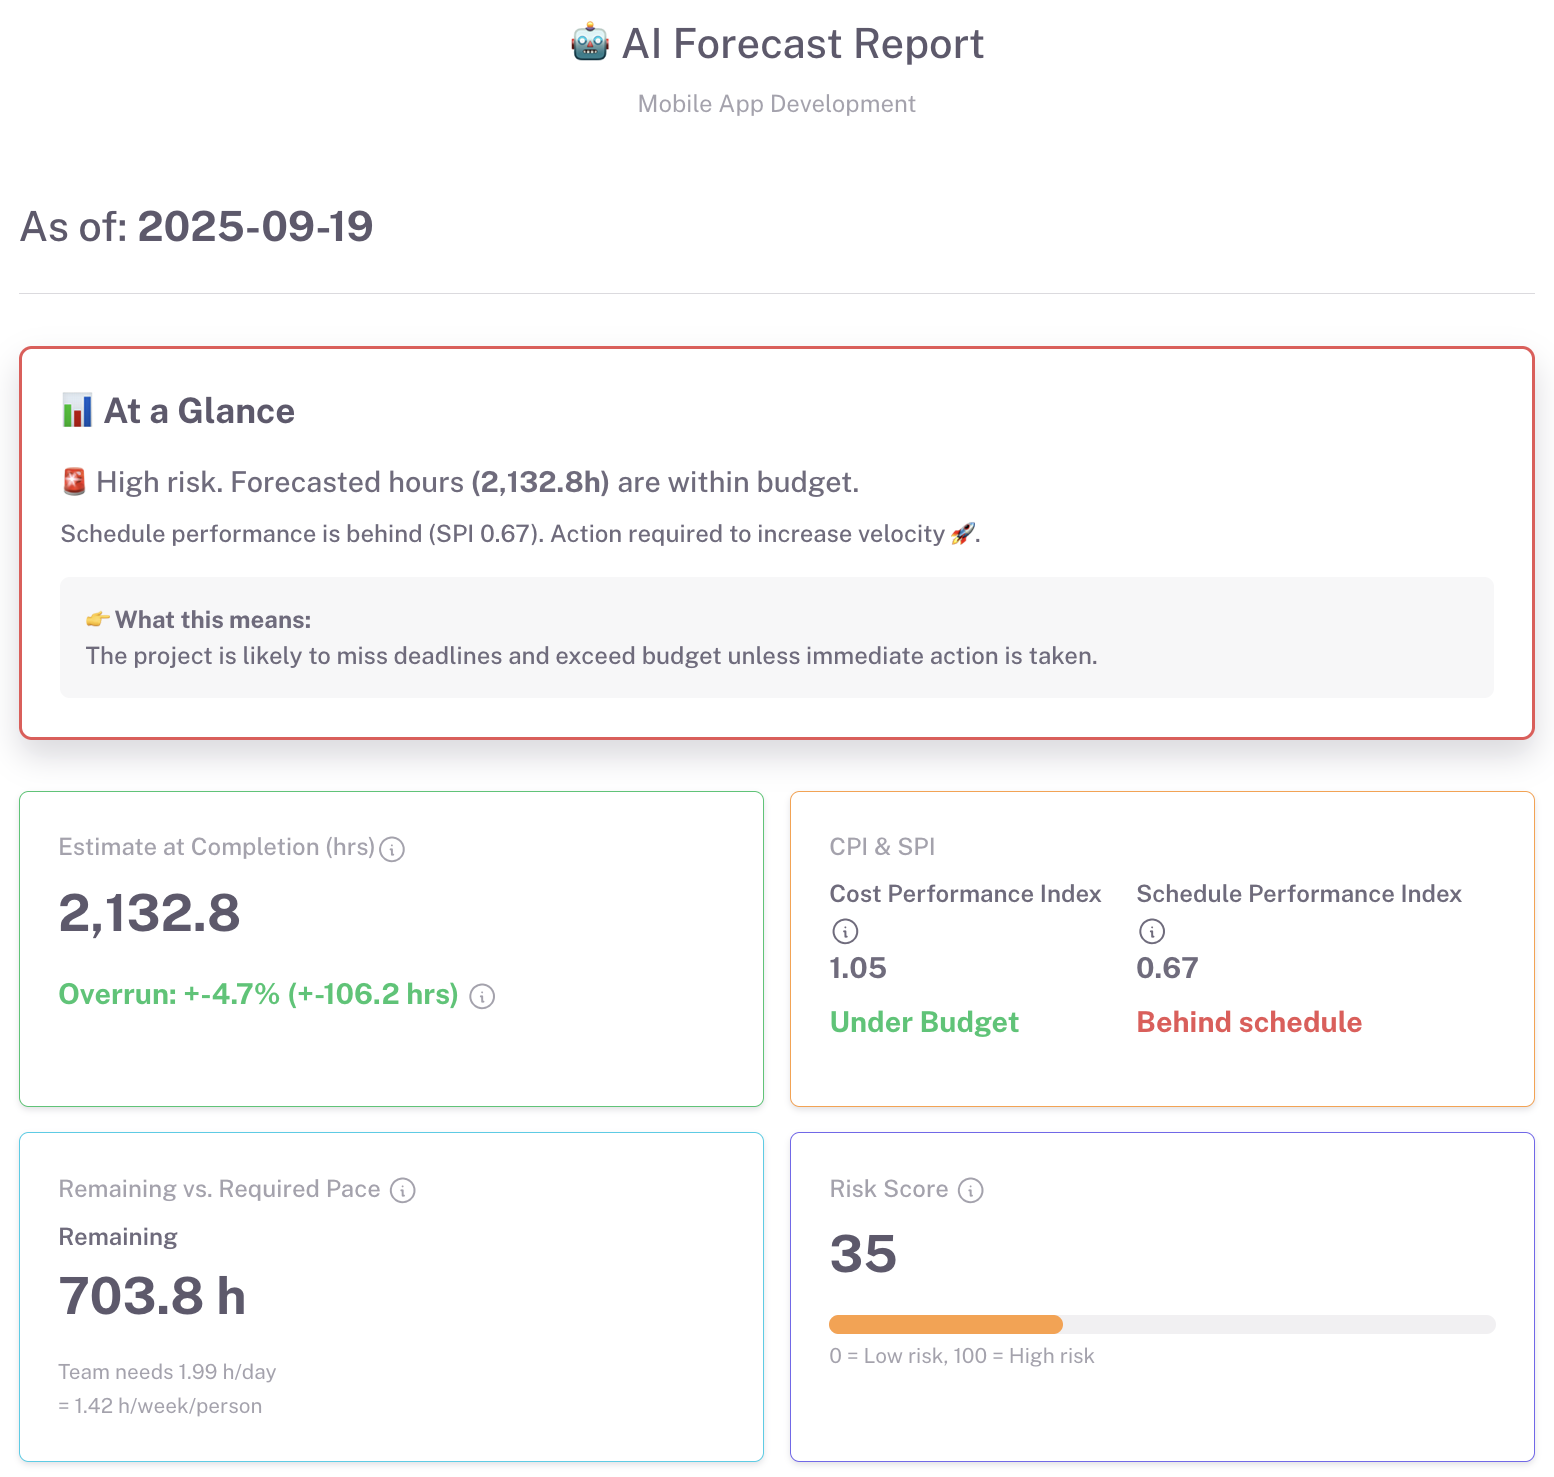
Task: Click forecasted hours value (2,132.8h)
Action: [540, 482]
